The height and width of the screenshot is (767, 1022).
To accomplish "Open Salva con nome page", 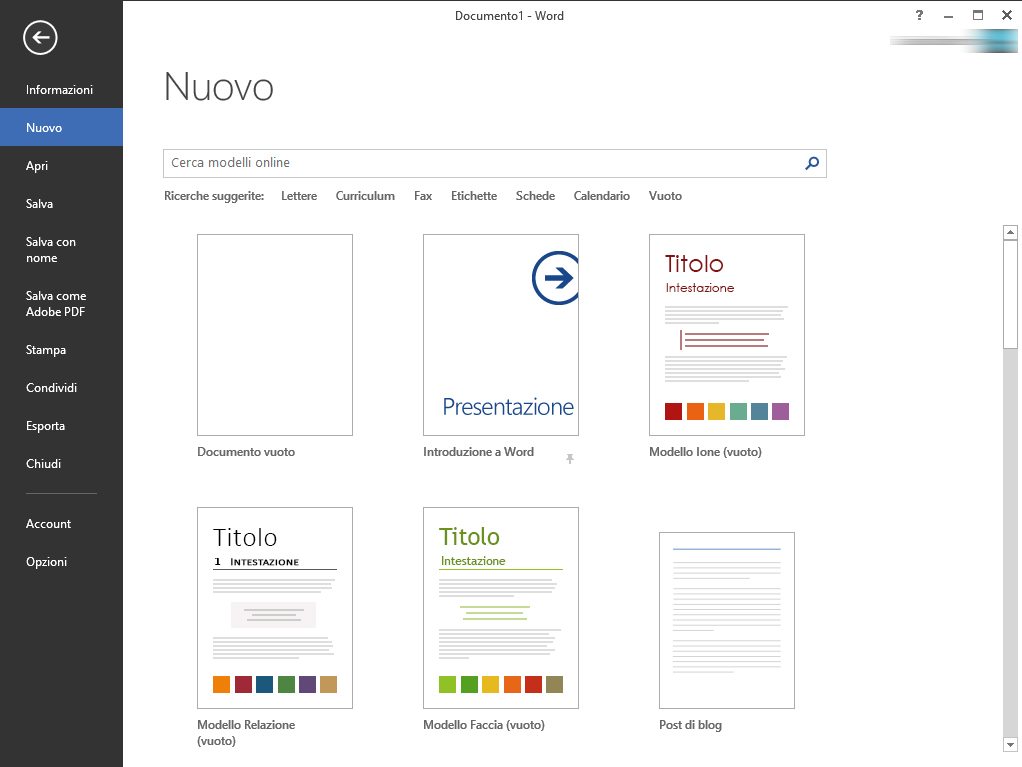I will [51, 250].
